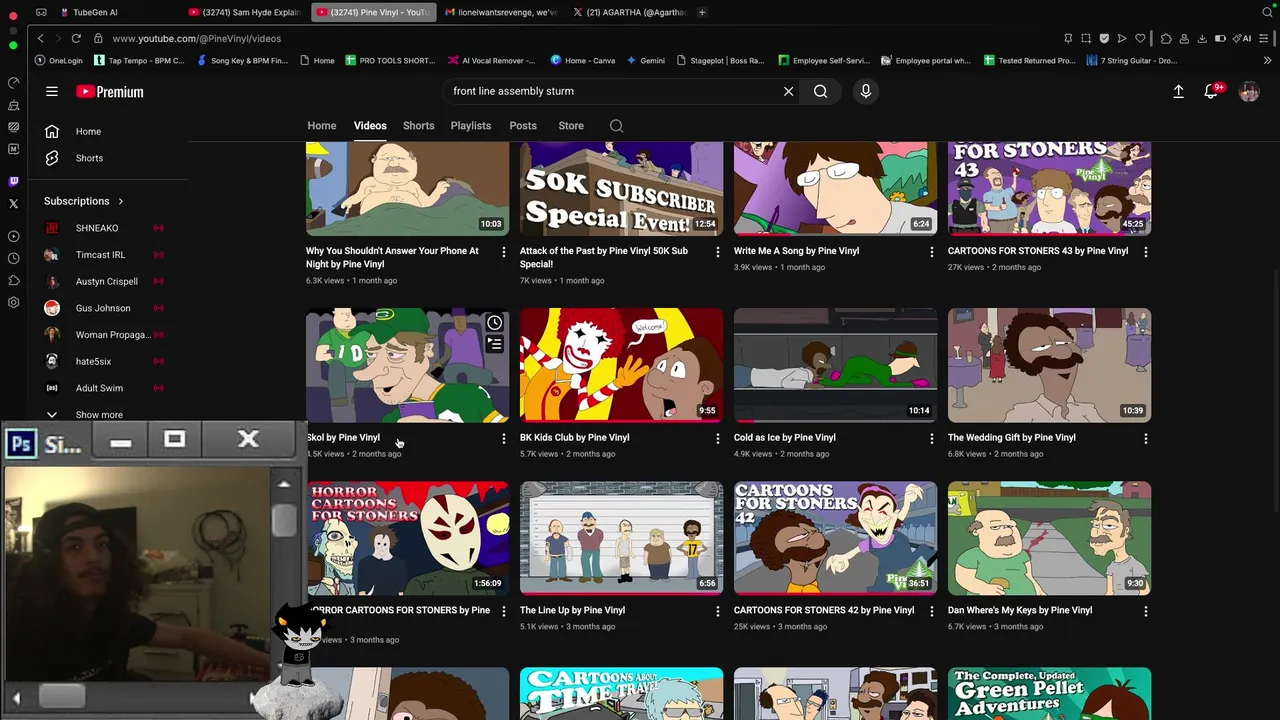The image size is (1280, 720).
Task: Start voice search with the microphone
Action: (866, 91)
